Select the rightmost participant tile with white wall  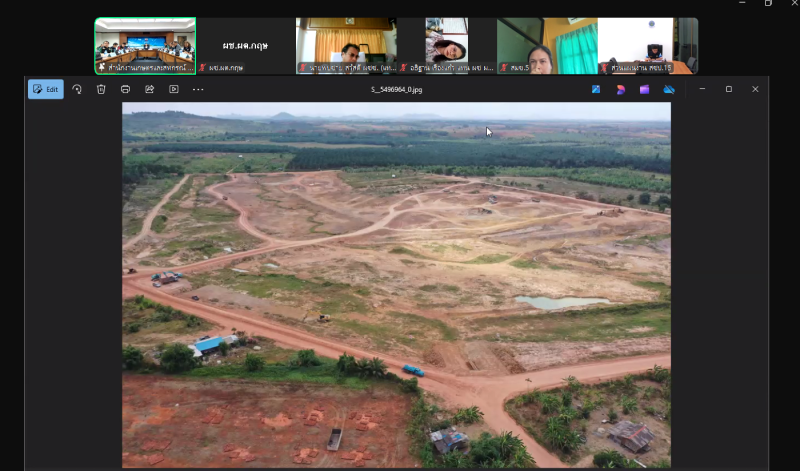648,45
